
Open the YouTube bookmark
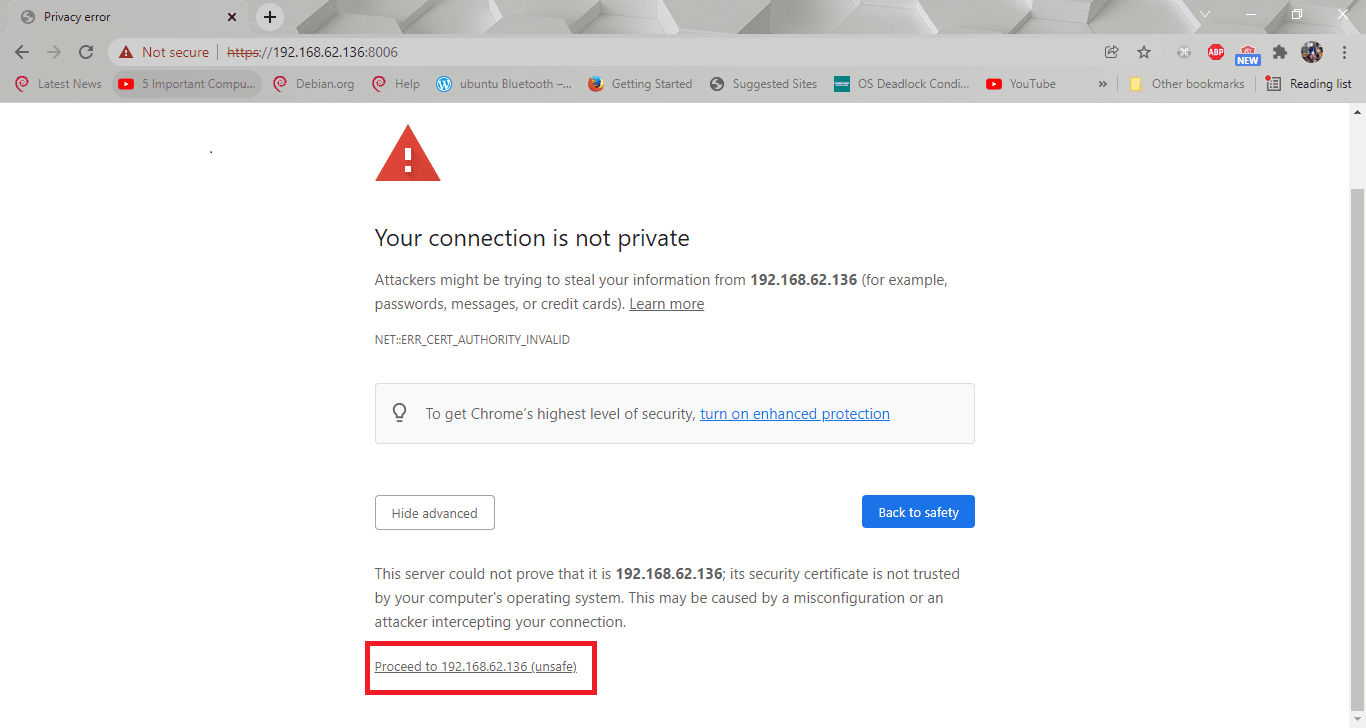1021,84
